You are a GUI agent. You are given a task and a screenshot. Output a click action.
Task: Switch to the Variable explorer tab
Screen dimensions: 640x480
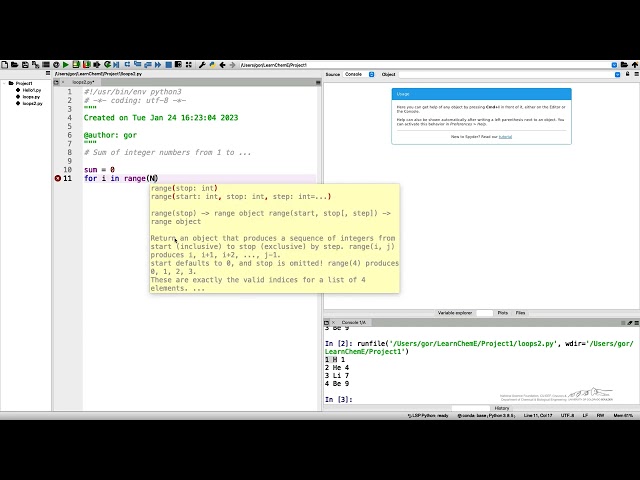tap(455, 313)
